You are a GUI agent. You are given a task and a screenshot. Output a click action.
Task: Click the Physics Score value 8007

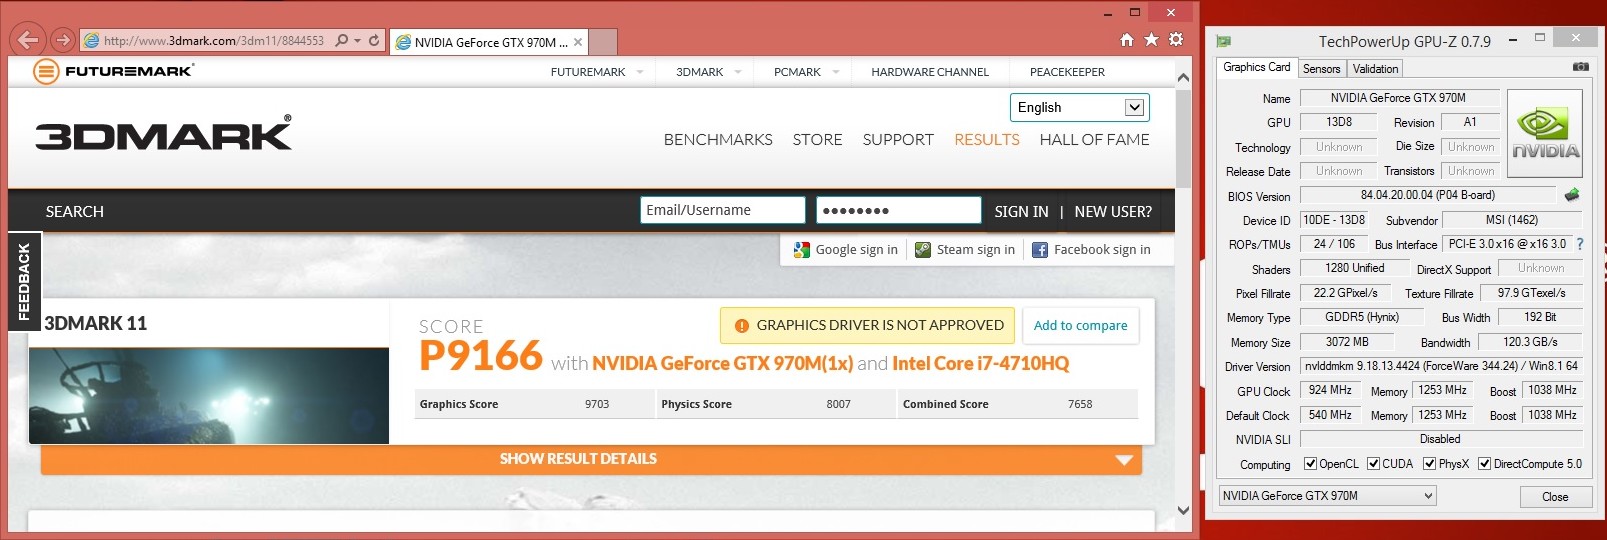838,404
